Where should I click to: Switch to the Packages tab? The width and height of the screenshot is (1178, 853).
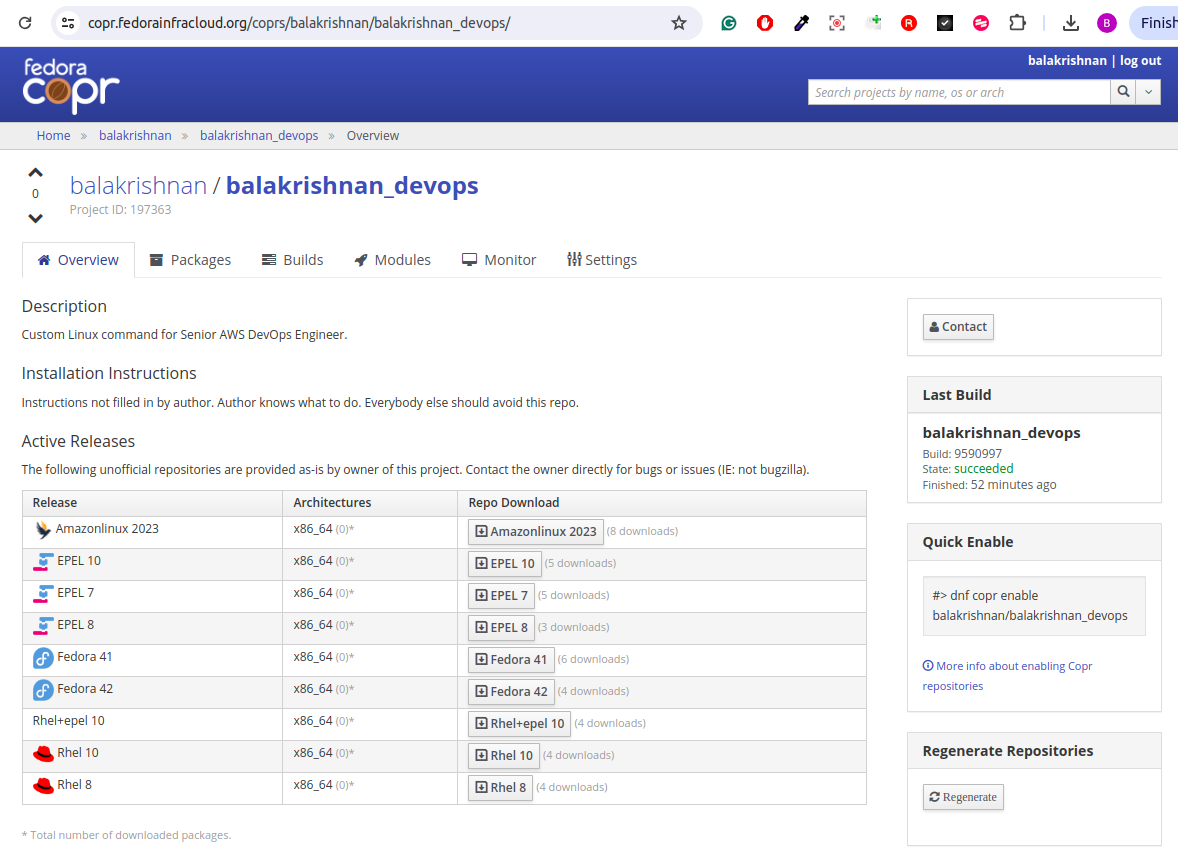190,260
